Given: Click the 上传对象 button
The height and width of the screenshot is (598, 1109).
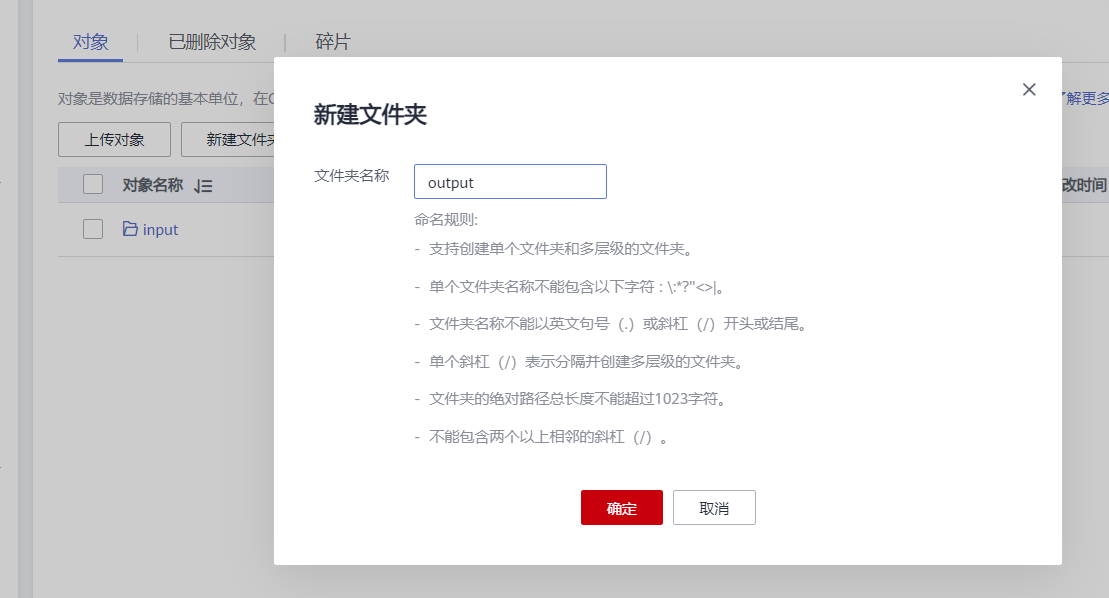Looking at the screenshot, I should pyautogui.click(x=114, y=139).
